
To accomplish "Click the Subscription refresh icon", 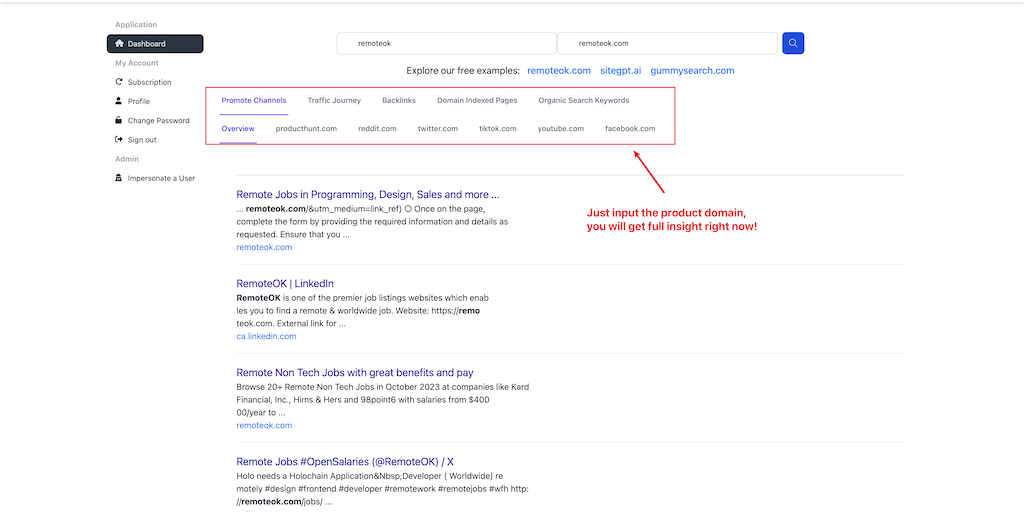I will click(x=119, y=82).
